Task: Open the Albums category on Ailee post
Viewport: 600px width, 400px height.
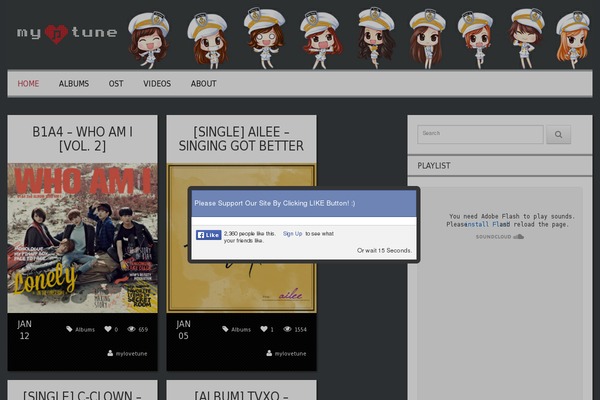Action: click(x=241, y=329)
